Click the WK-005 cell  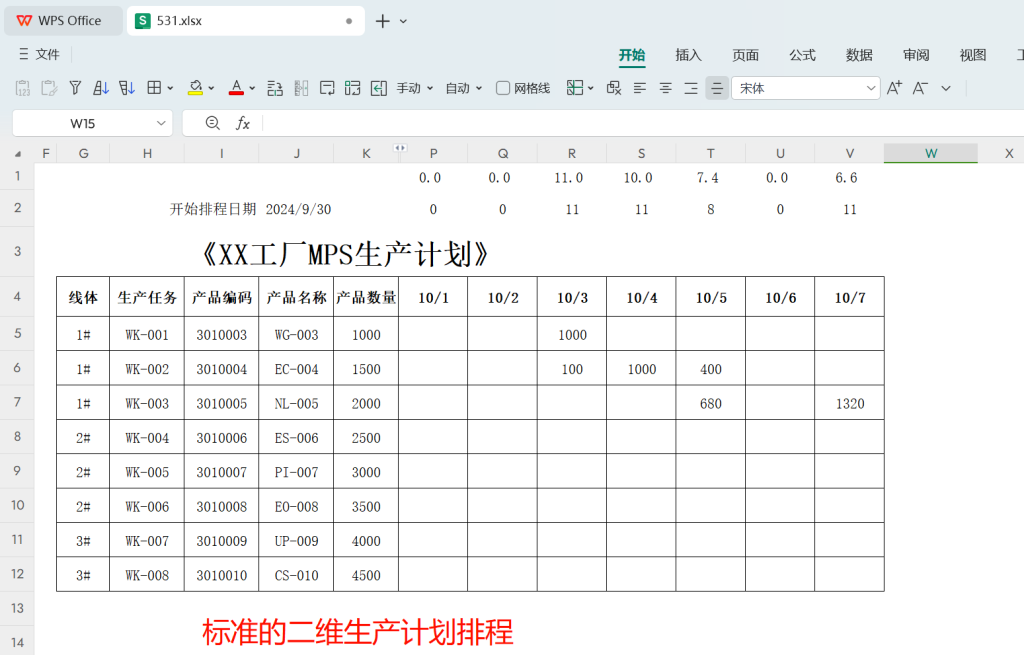point(147,472)
